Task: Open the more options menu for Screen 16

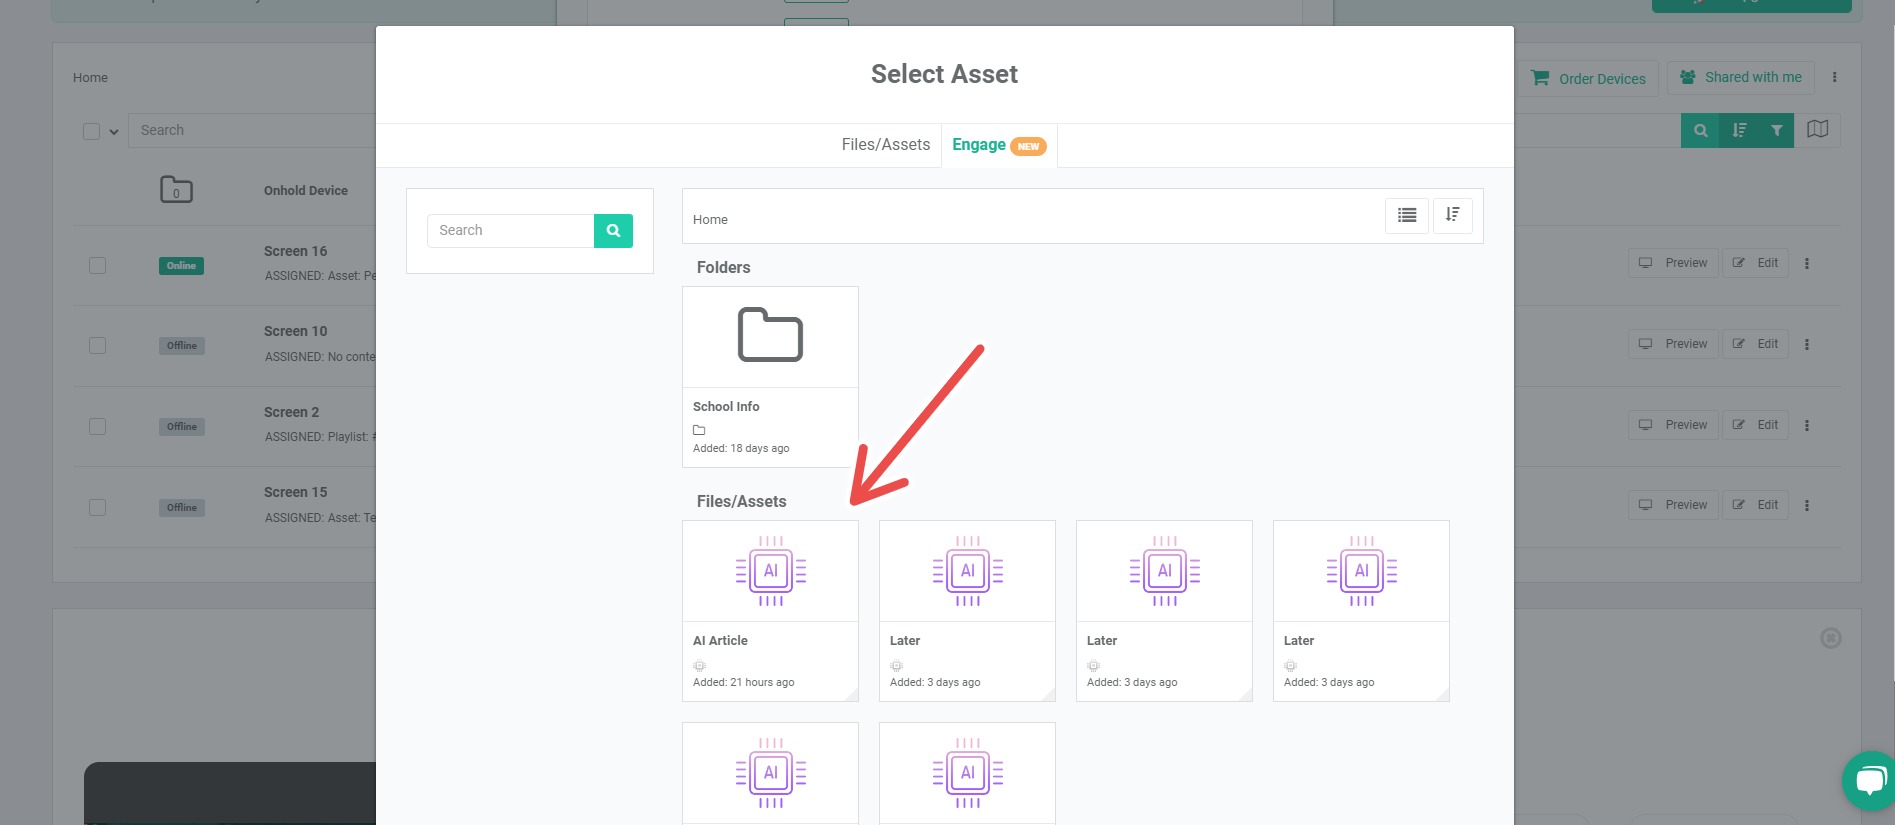Action: click(x=1806, y=263)
